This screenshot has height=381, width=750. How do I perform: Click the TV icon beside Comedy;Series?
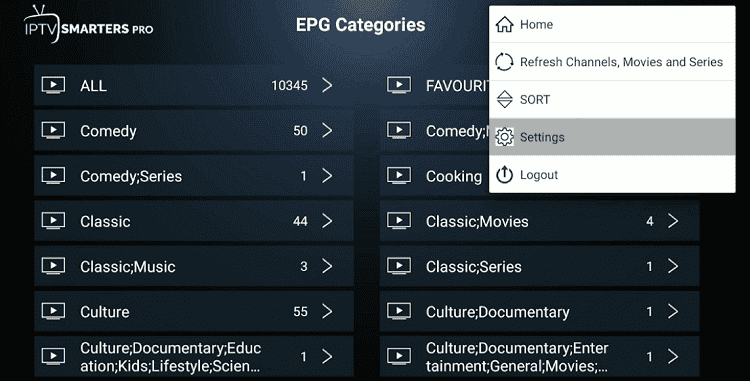tap(54, 176)
